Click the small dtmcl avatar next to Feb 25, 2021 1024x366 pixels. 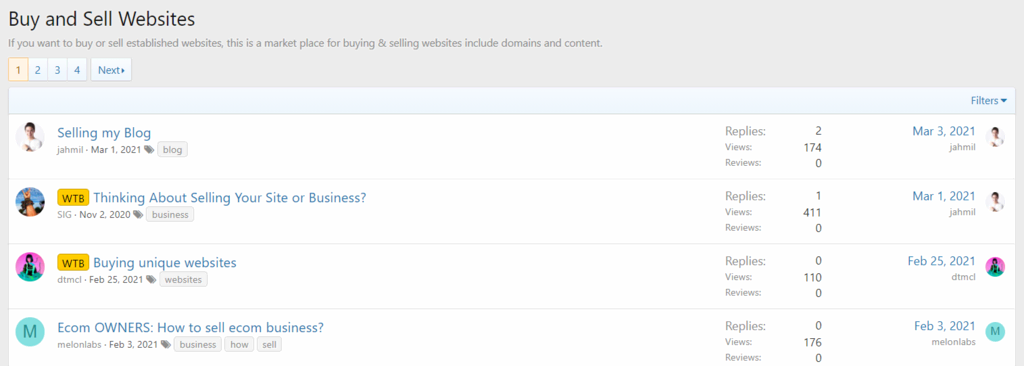[x=995, y=267]
